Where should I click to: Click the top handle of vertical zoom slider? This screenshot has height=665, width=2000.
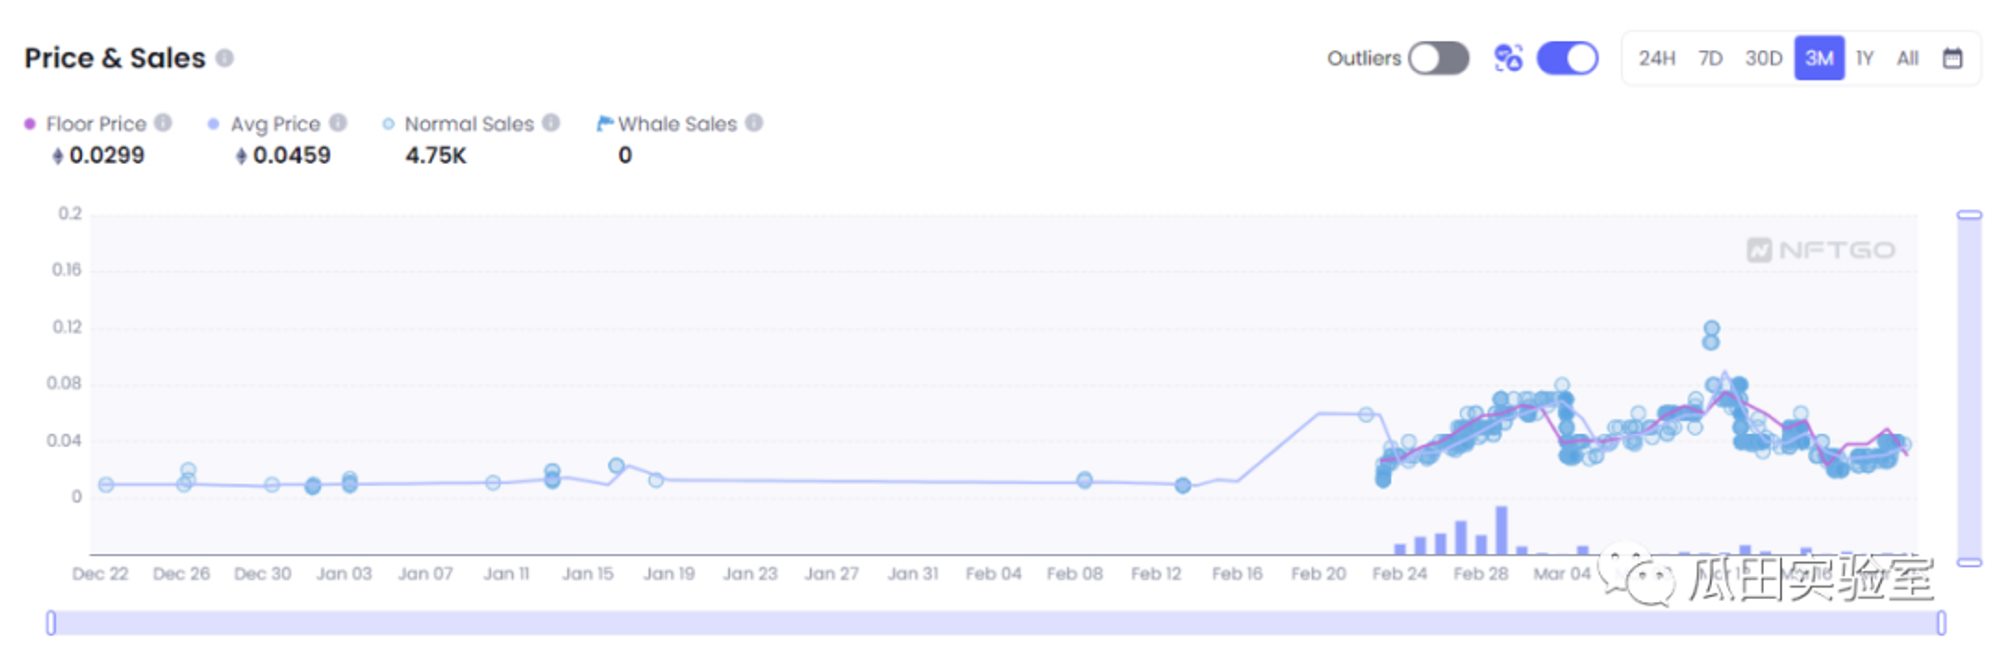tap(1969, 215)
